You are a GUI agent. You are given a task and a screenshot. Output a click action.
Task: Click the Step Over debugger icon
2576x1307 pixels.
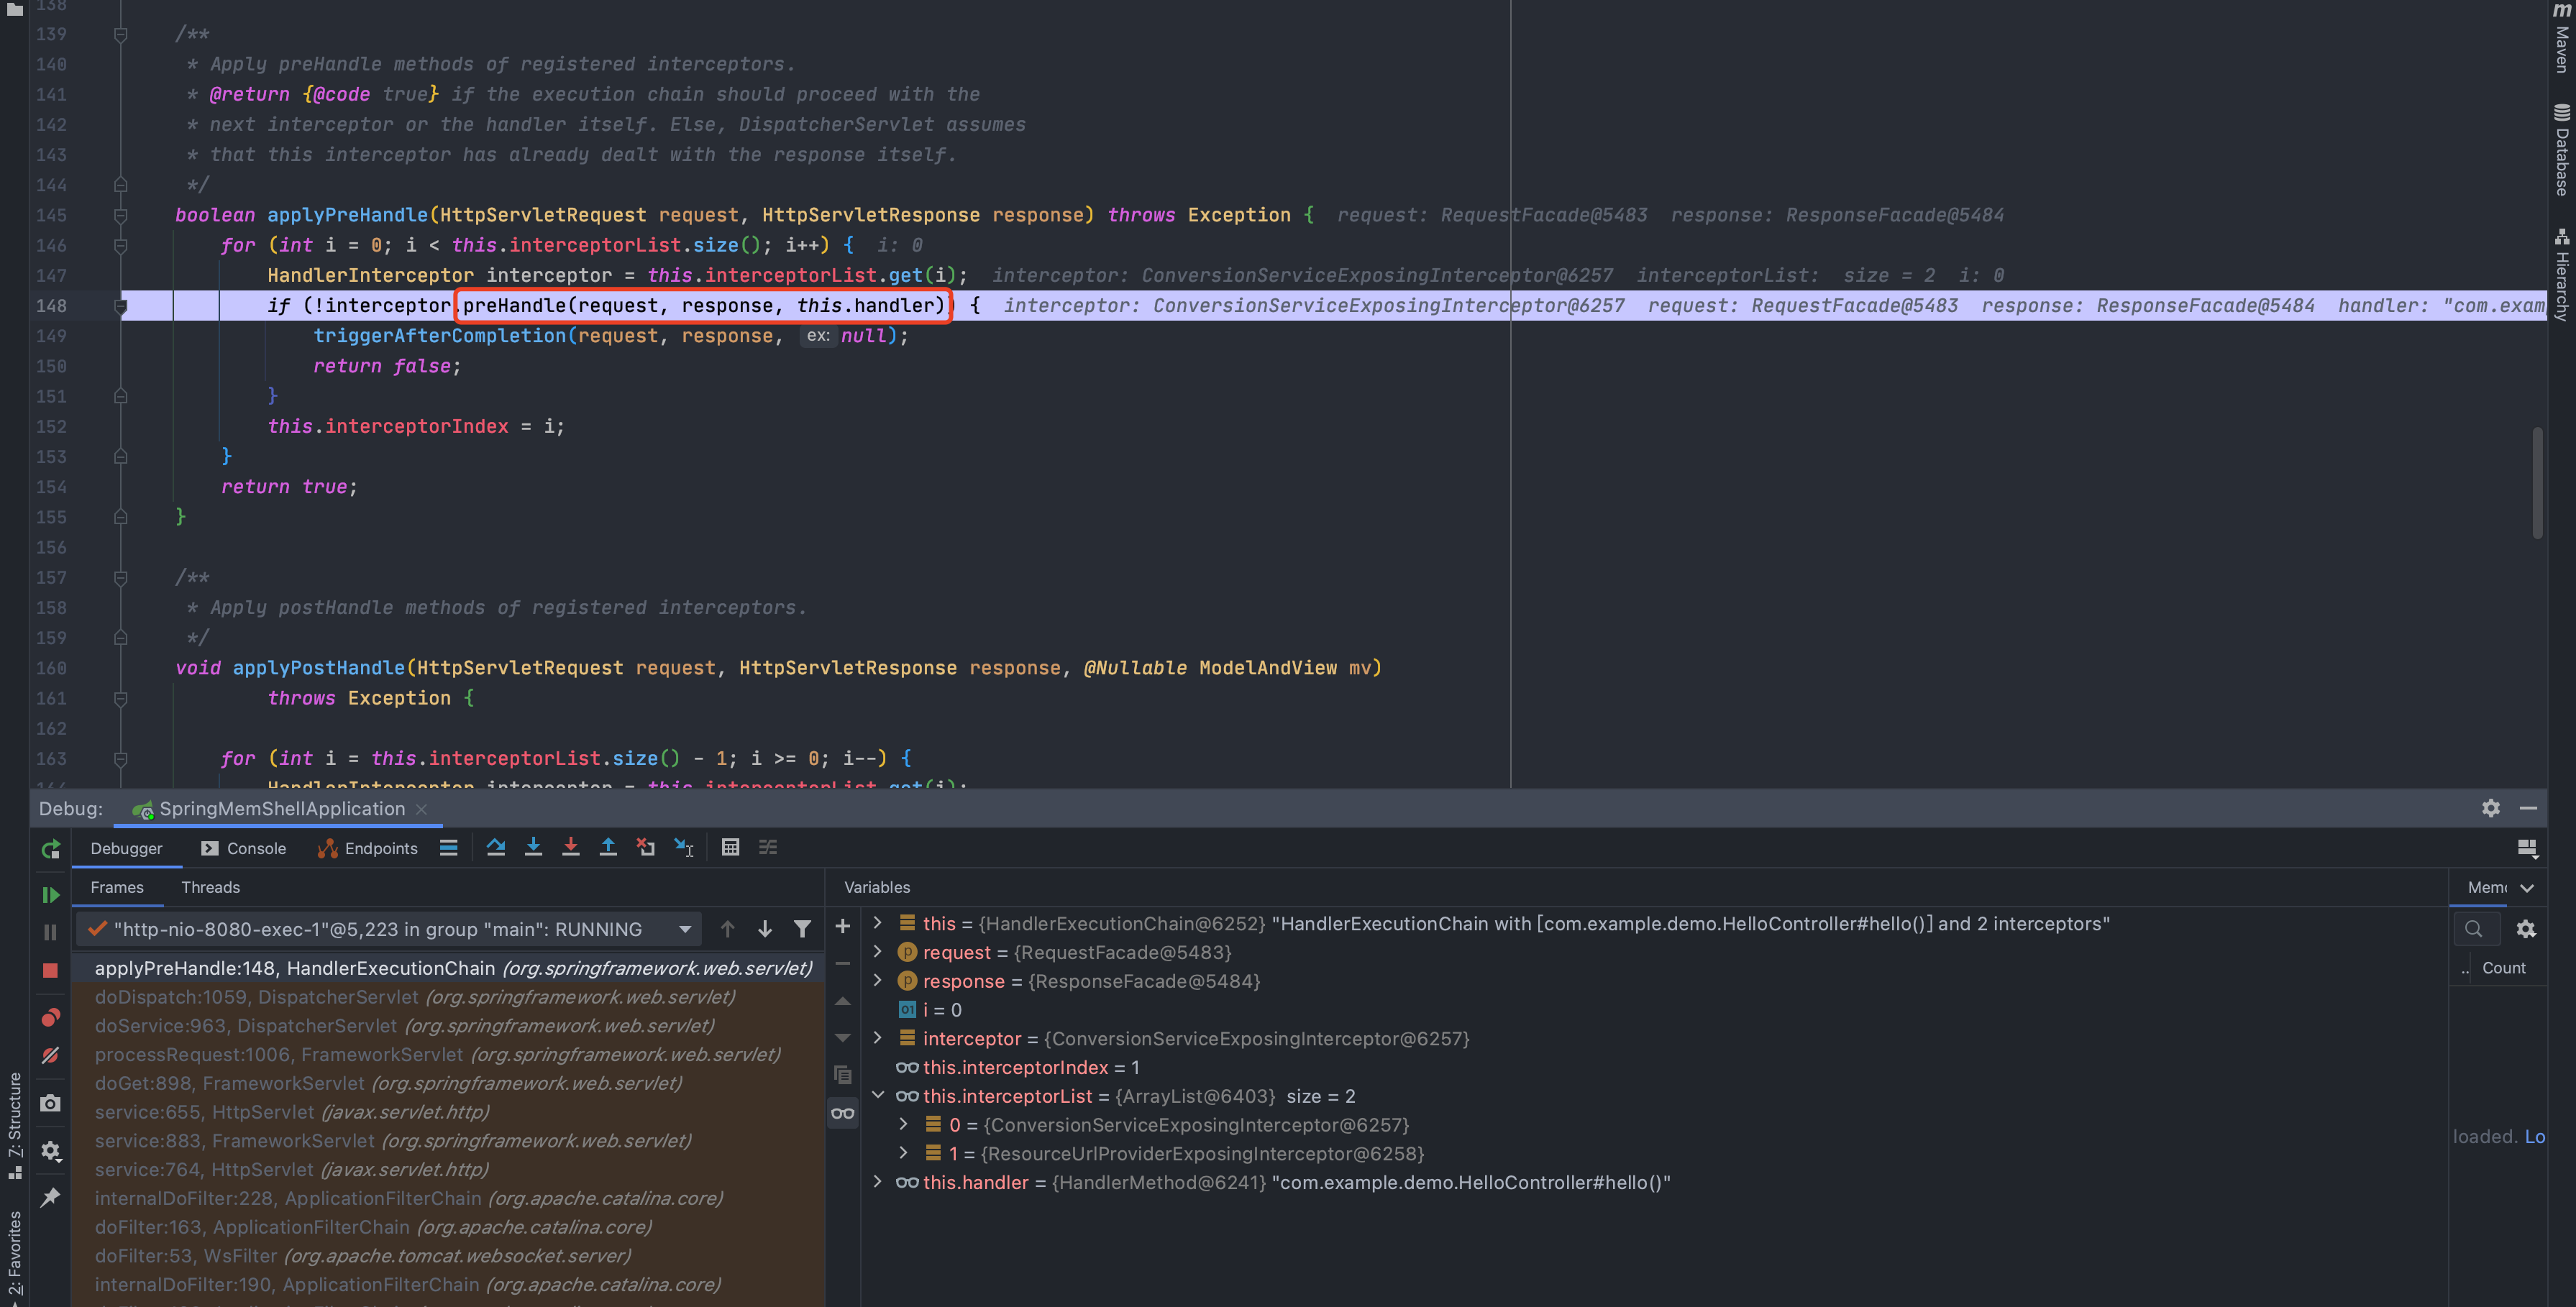pyautogui.click(x=495, y=847)
